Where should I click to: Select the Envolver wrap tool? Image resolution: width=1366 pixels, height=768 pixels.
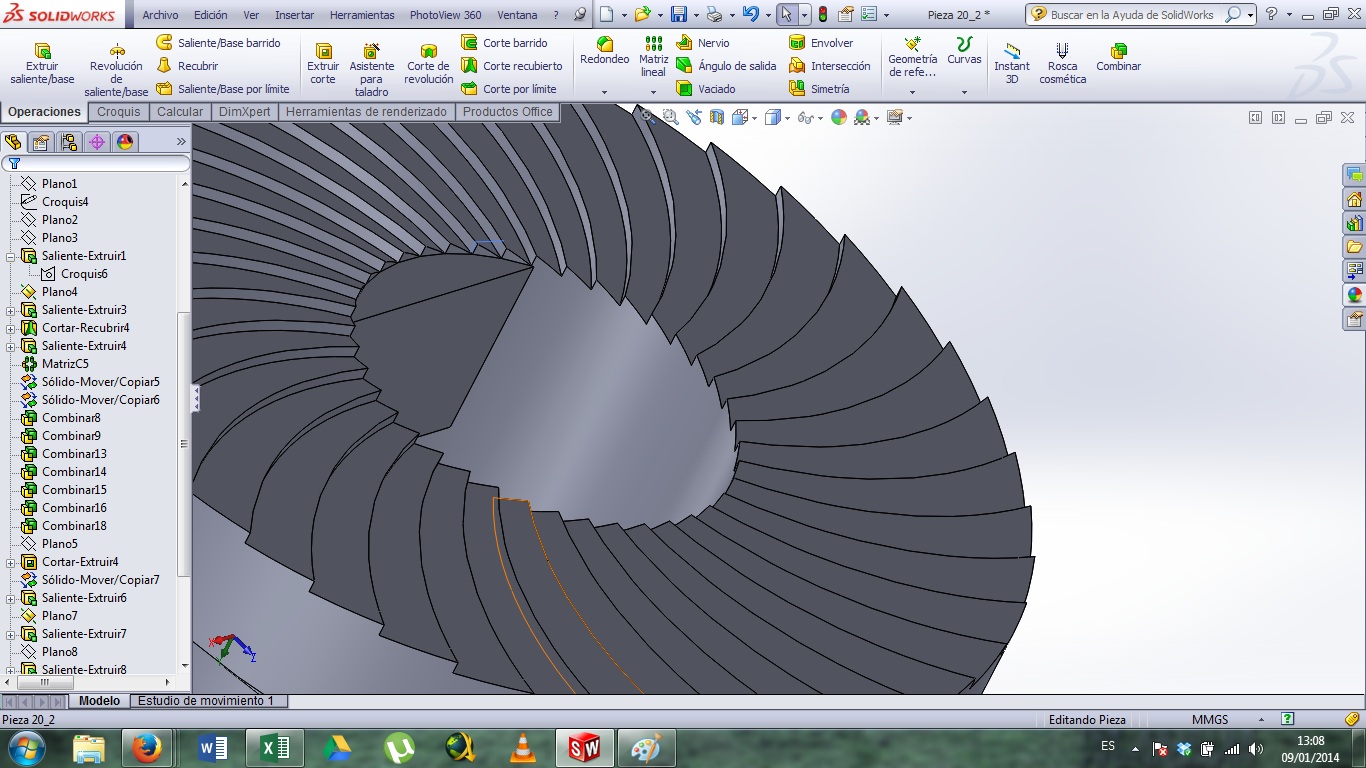point(821,43)
